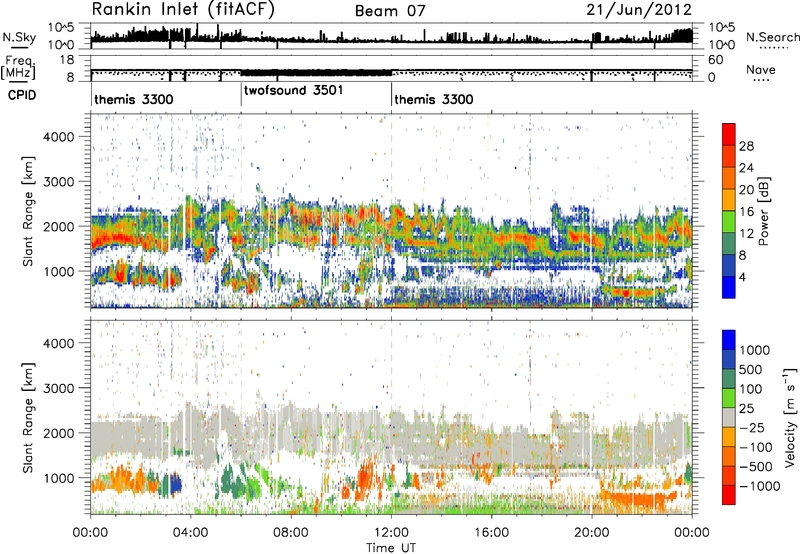
Task: Click the 'Velocity [m s-1]' colorbar title
Action: pos(791,417)
